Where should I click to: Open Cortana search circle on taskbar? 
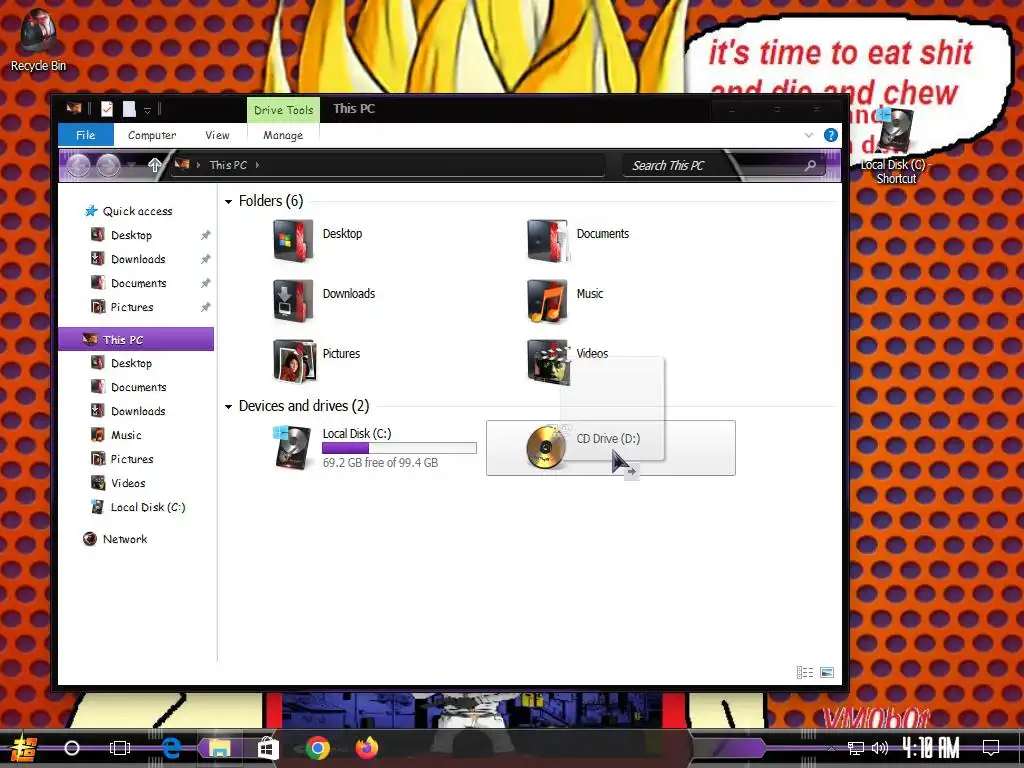pos(72,748)
